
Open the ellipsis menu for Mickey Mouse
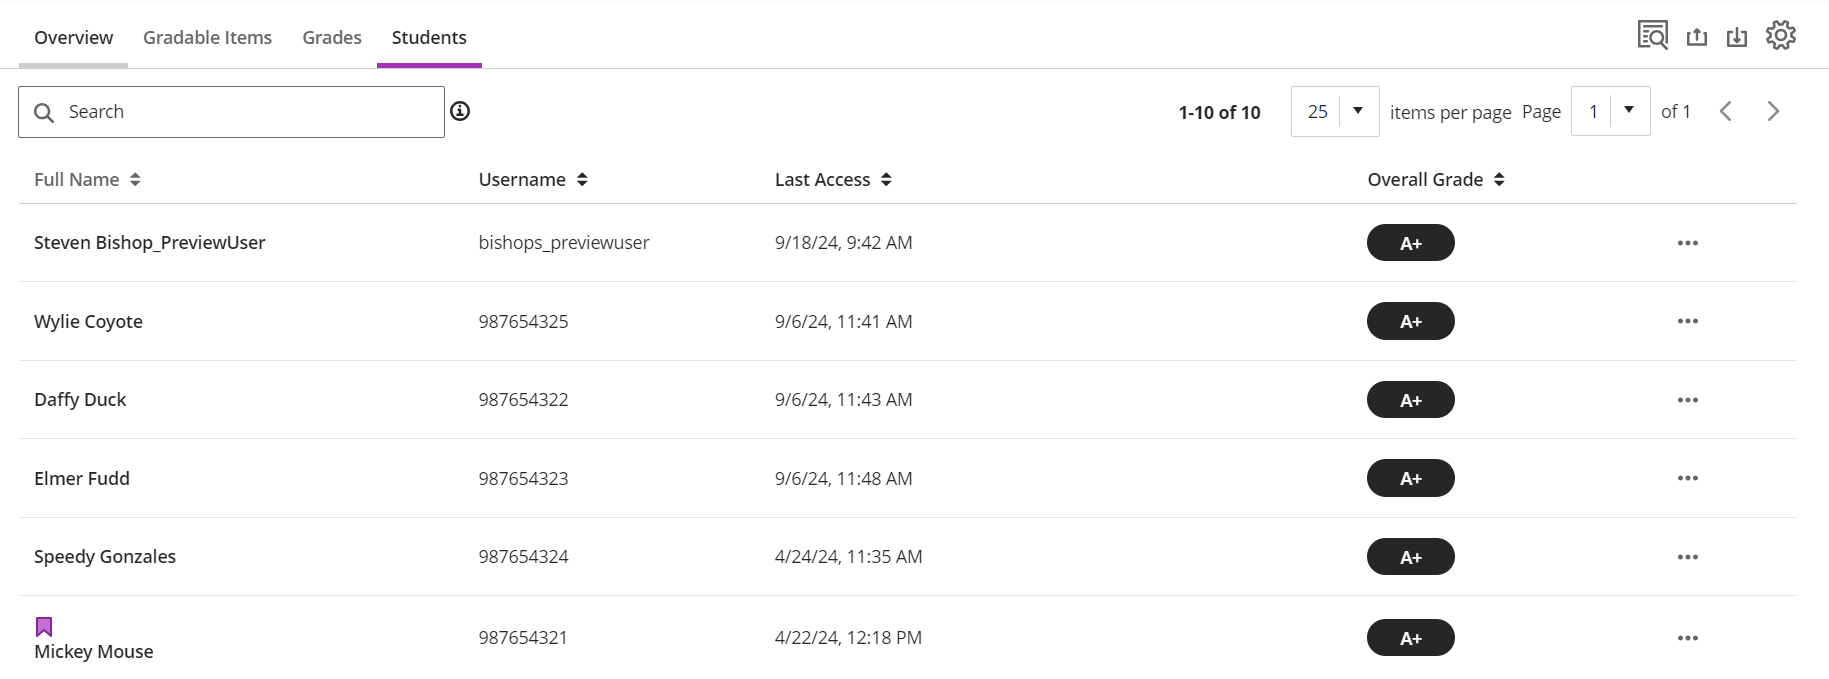1687,637
